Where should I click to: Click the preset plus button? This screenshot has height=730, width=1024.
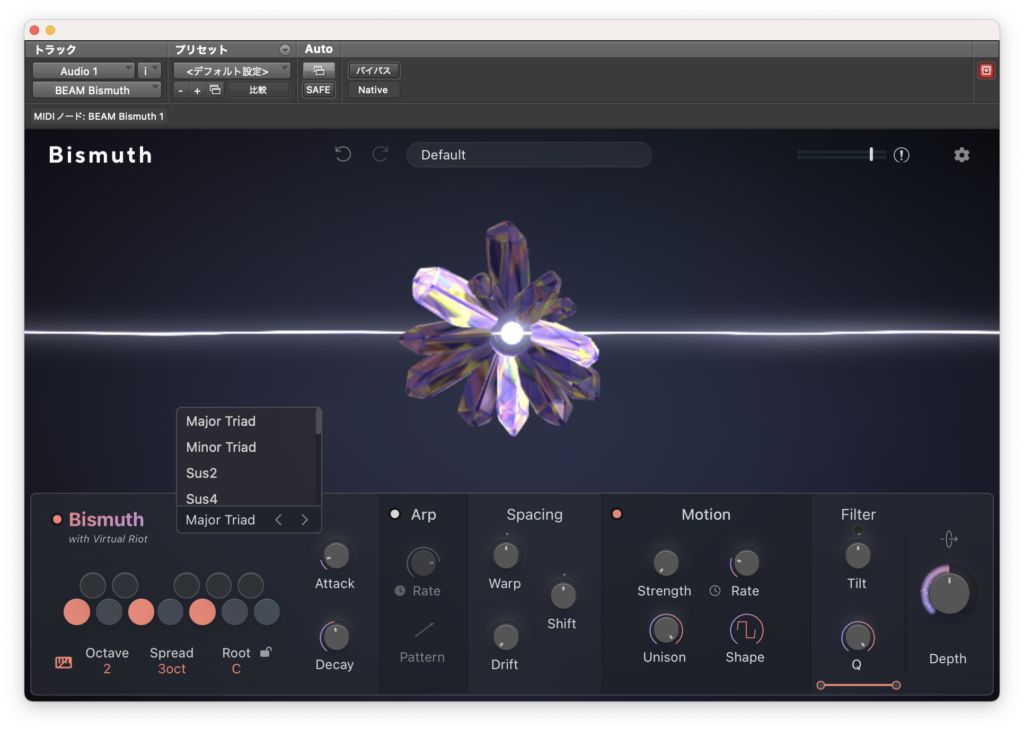(x=197, y=91)
